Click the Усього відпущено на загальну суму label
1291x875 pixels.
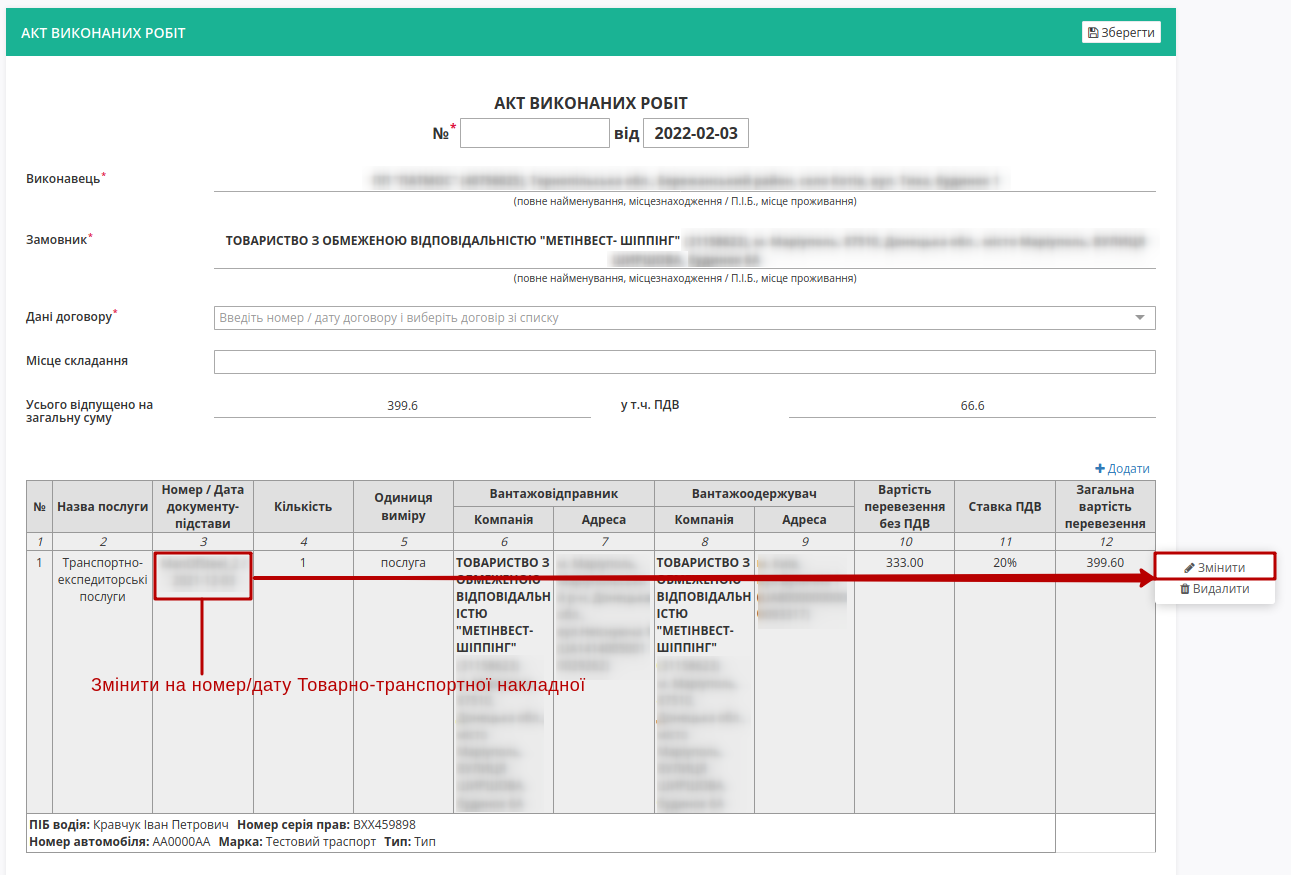pyautogui.click(x=90, y=411)
